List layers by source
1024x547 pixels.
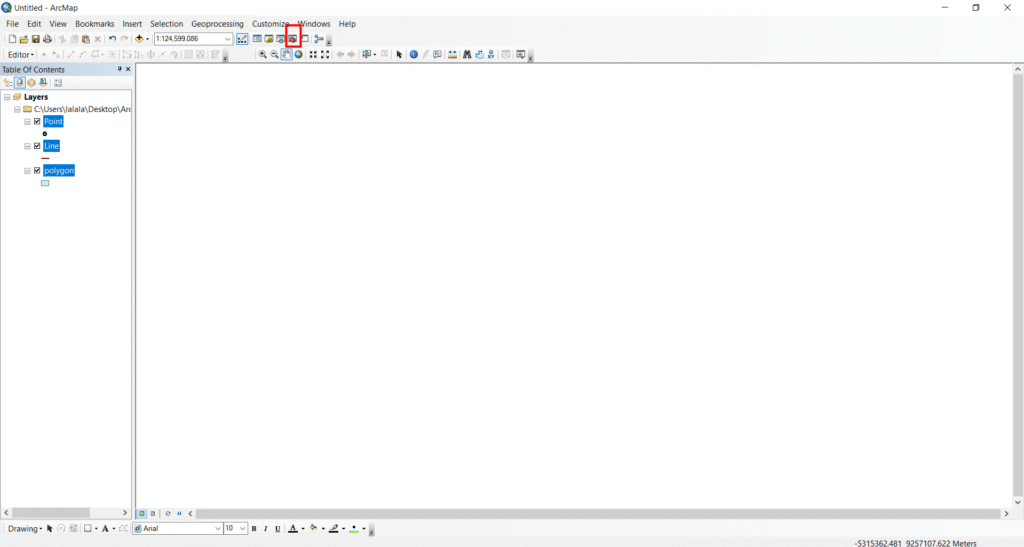(20, 83)
